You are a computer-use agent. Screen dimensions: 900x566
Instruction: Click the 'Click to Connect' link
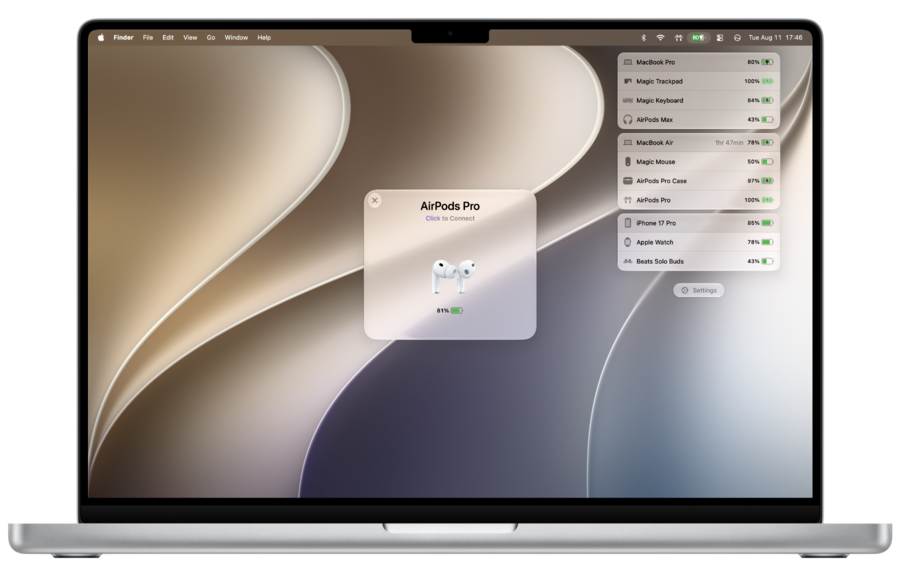tap(450, 219)
